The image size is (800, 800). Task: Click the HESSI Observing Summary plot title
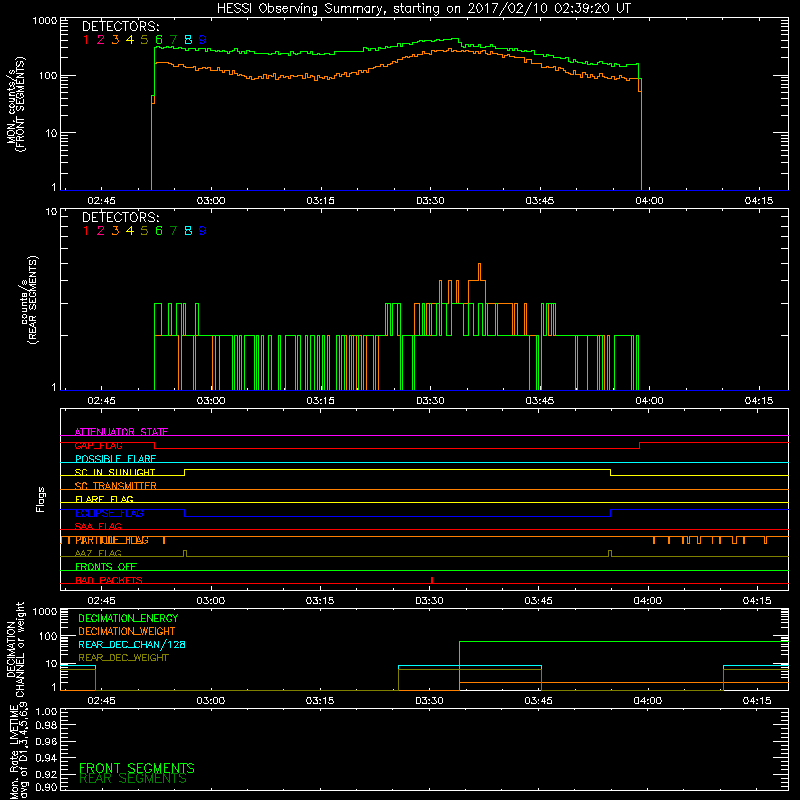(x=423, y=9)
